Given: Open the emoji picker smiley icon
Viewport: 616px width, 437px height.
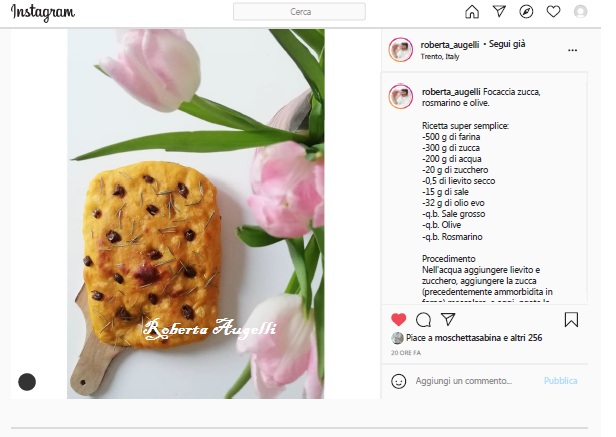Looking at the screenshot, I should [398, 381].
